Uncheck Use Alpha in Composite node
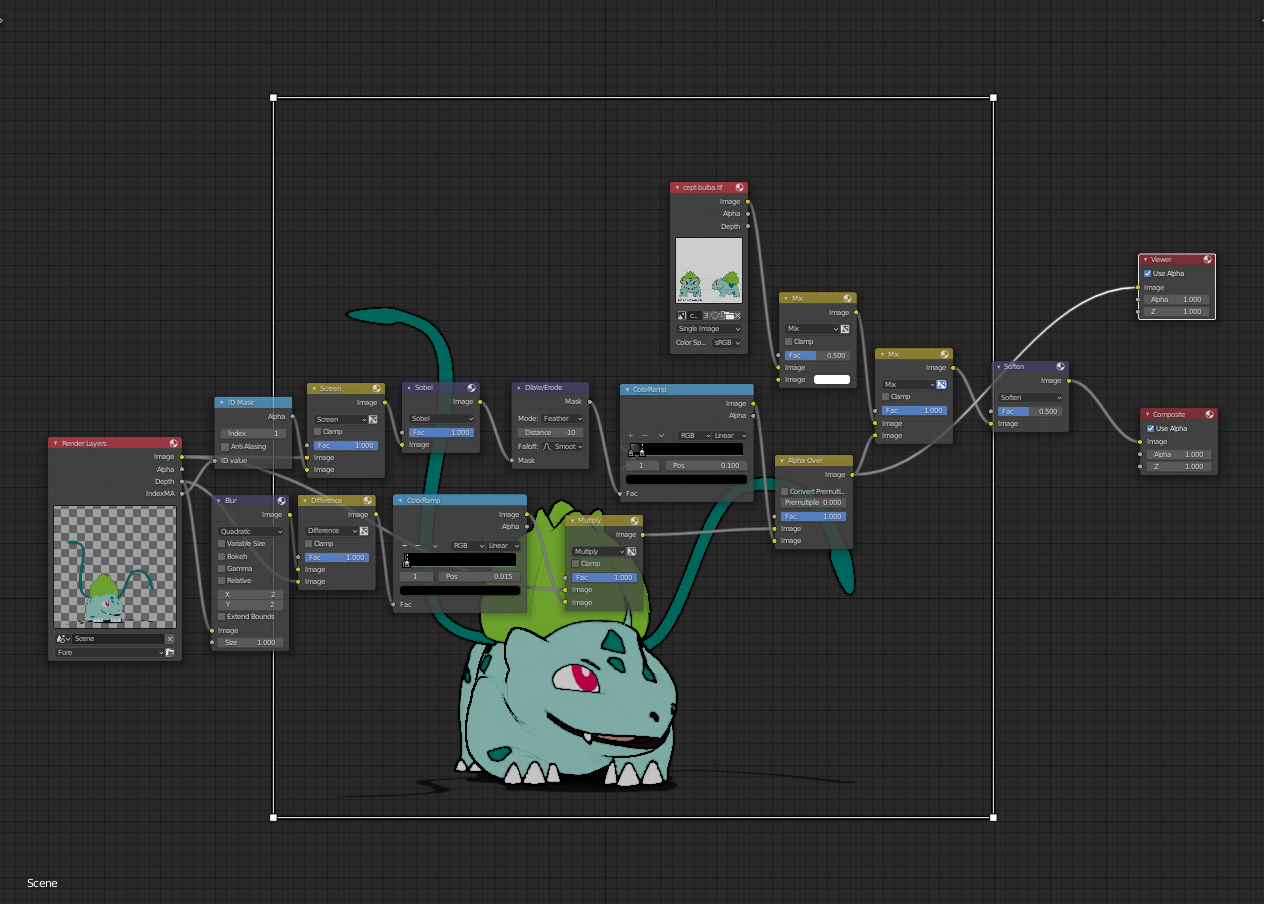Screen dimensions: 1264x904 [1150, 428]
